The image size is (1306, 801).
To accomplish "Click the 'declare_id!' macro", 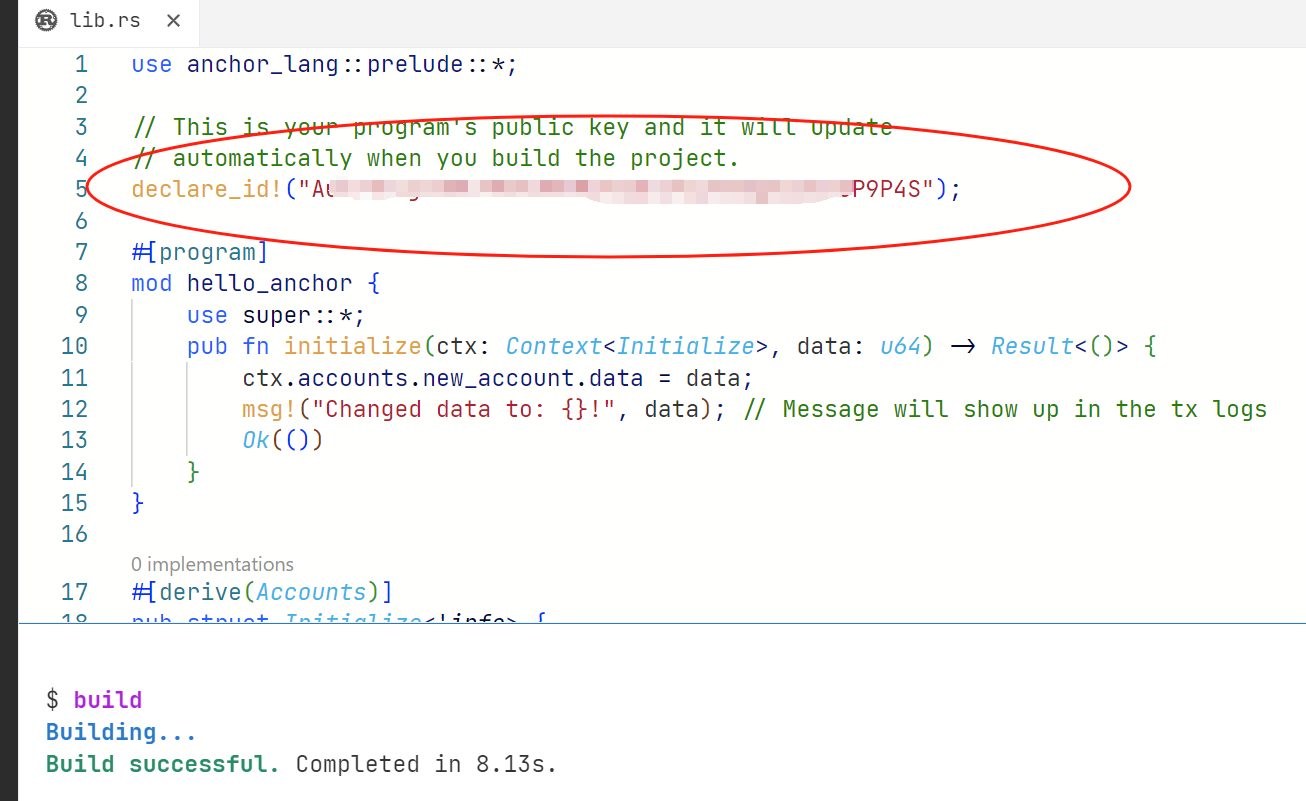I will pyautogui.click(x=207, y=189).
